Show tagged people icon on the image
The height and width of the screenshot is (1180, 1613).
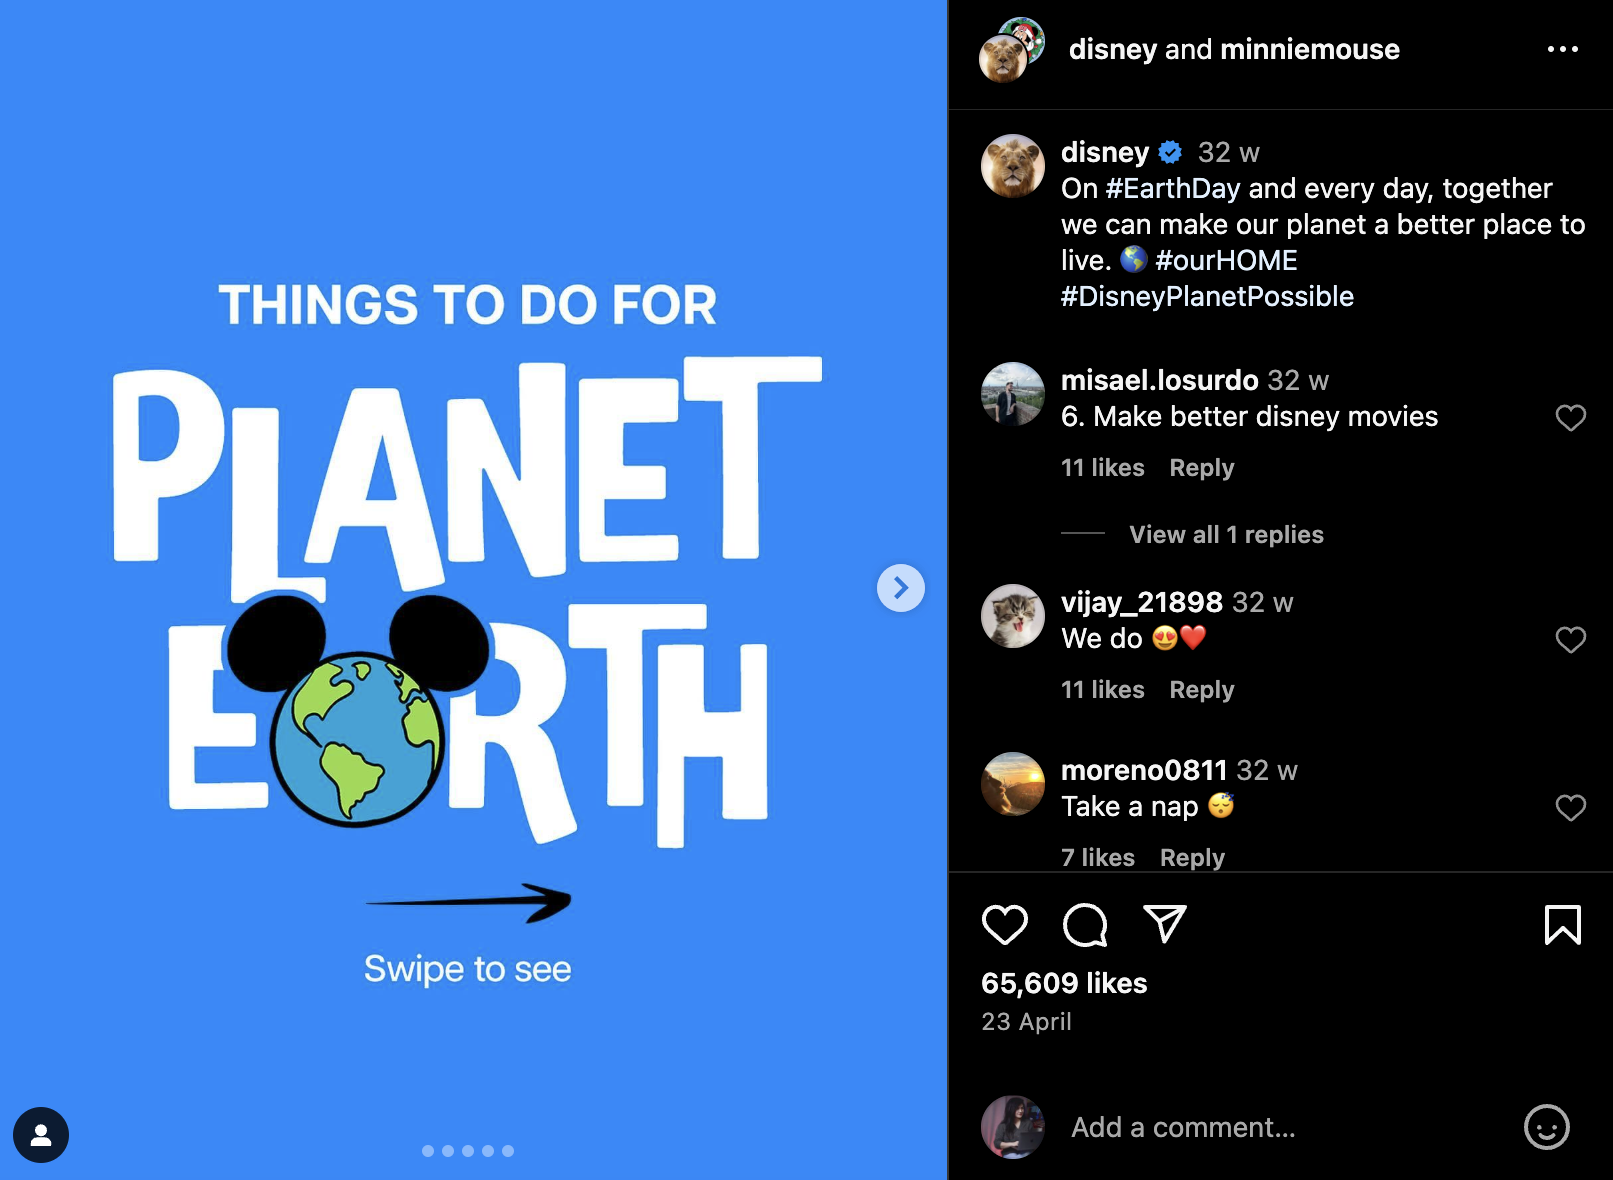41,1135
